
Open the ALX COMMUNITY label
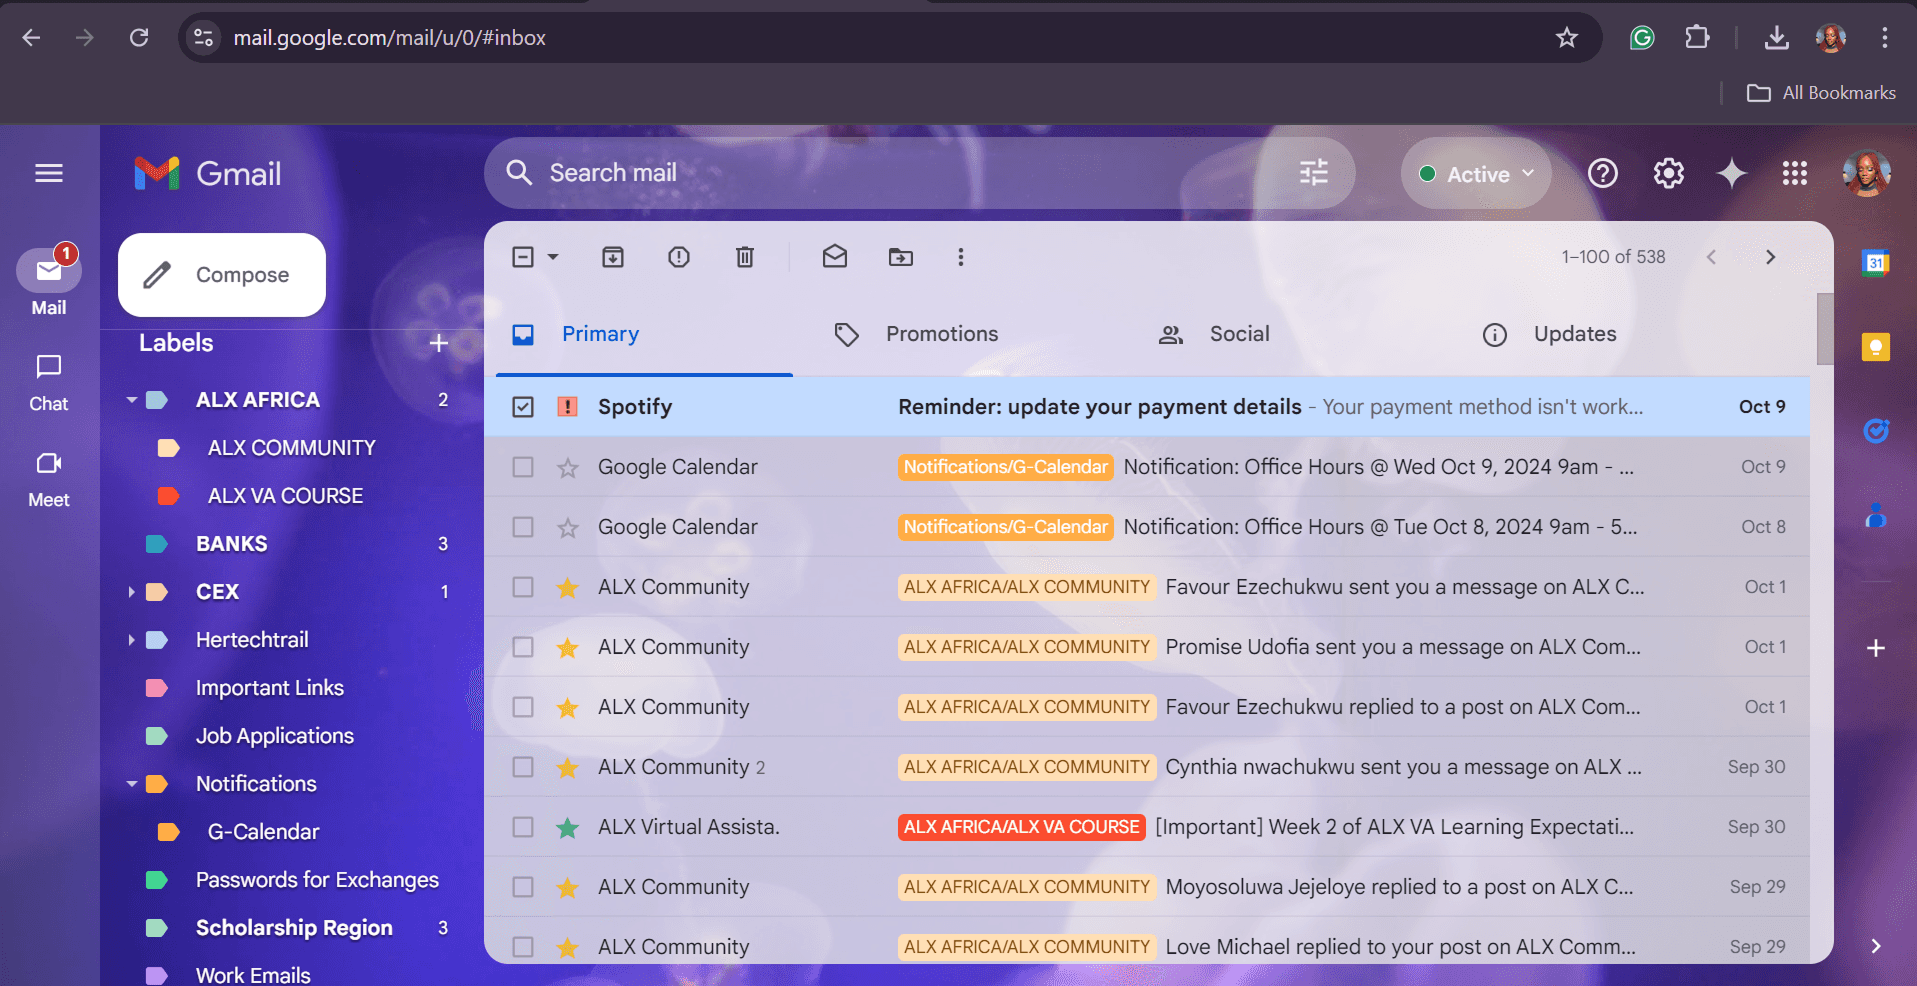[x=291, y=448]
